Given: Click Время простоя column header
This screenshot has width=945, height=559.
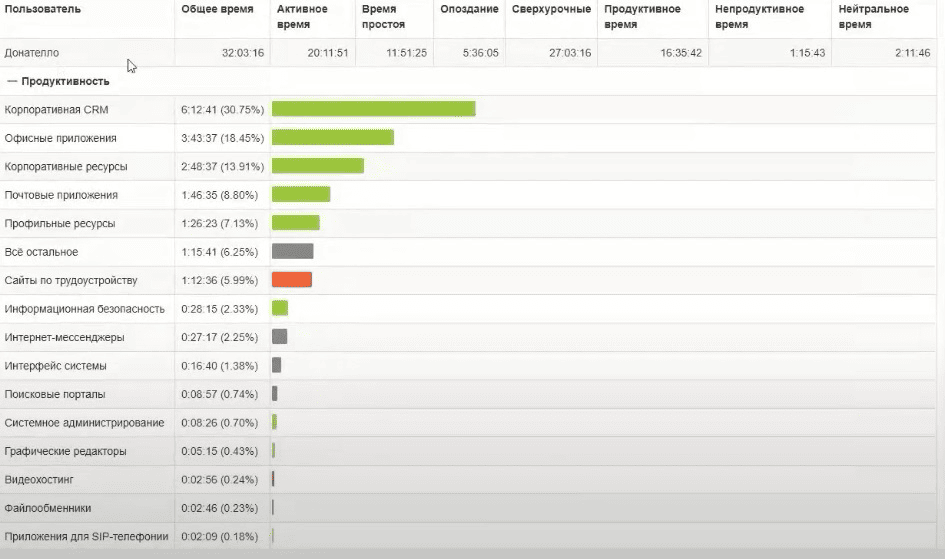Looking at the screenshot, I should point(385,16).
